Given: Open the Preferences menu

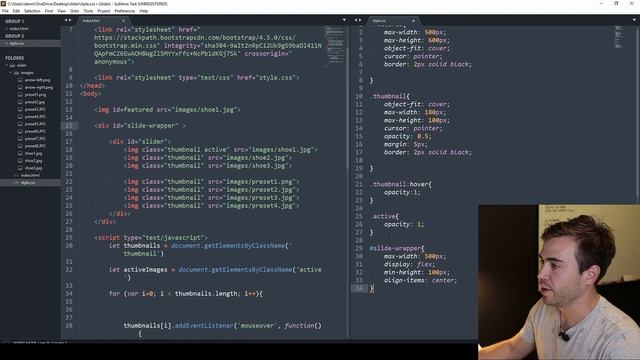Looking at the screenshot, I should click(x=124, y=11).
